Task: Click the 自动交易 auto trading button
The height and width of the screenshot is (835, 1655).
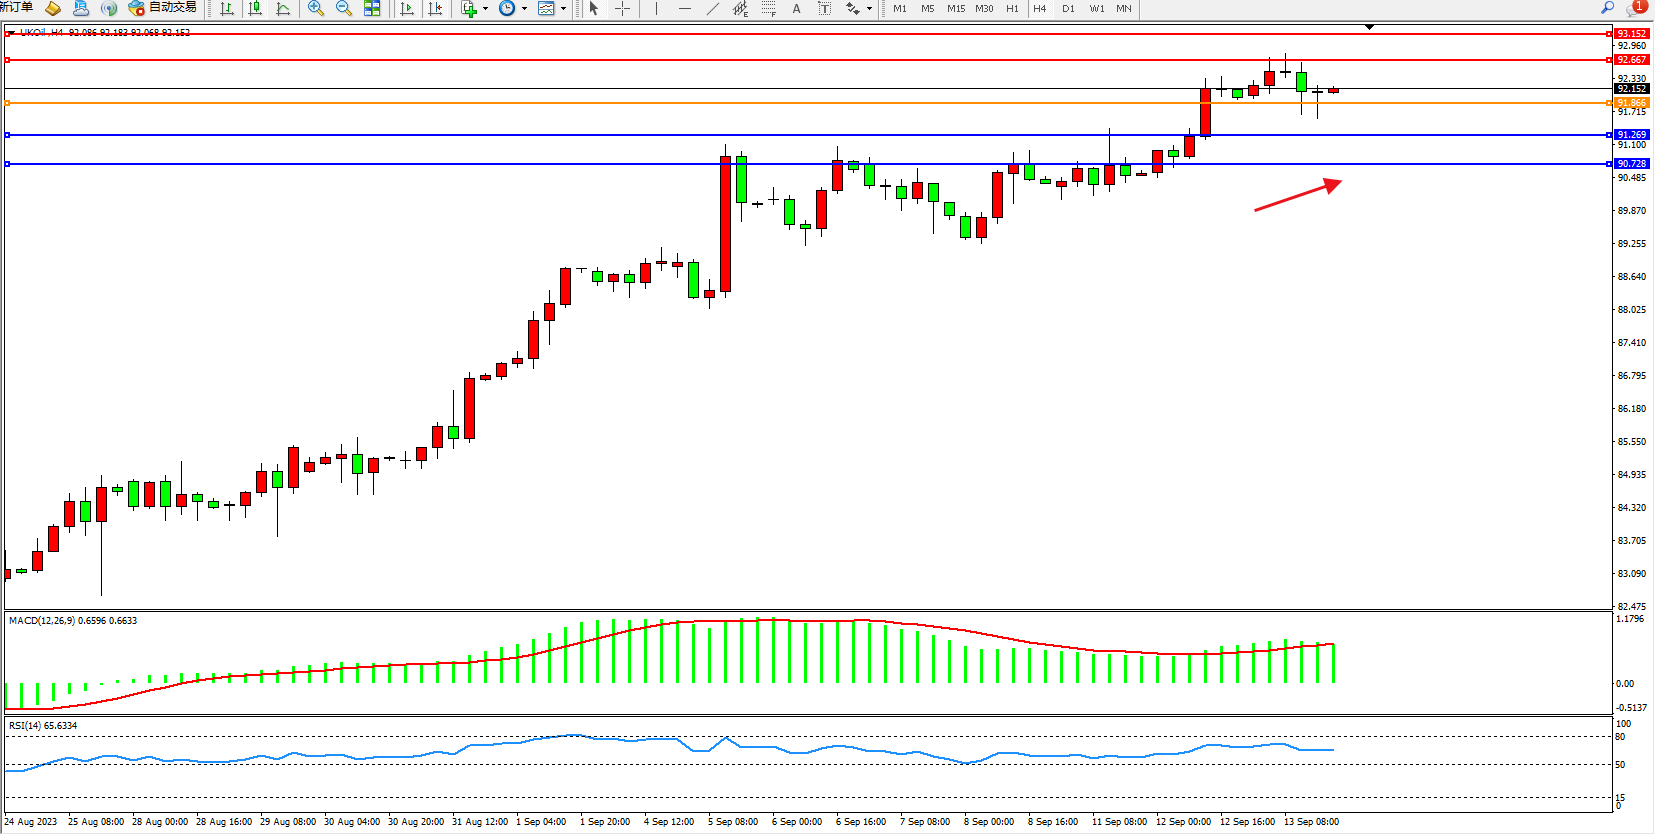Action: pos(163,8)
